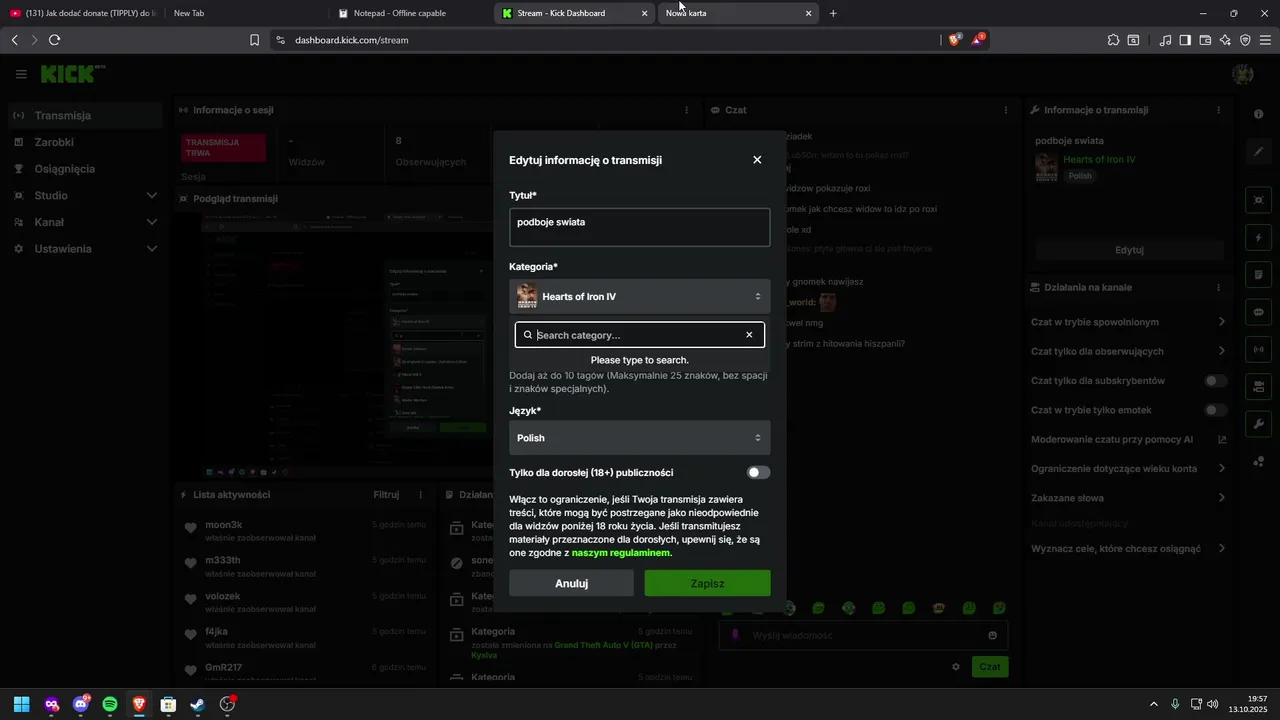Click the pencil edit icon in right toolbar
This screenshot has width=1280, height=720.
pyautogui.click(x=1258, y=152)
